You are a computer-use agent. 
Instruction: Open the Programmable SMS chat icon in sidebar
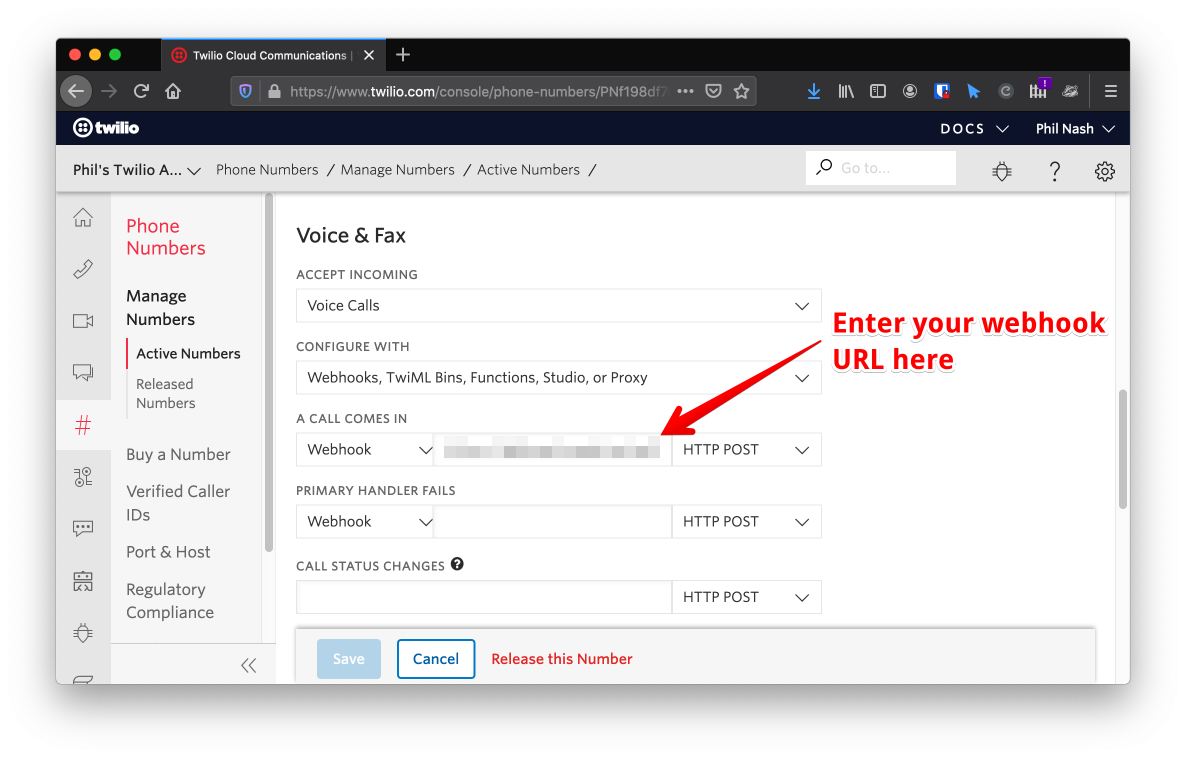[x=83, y=372]
